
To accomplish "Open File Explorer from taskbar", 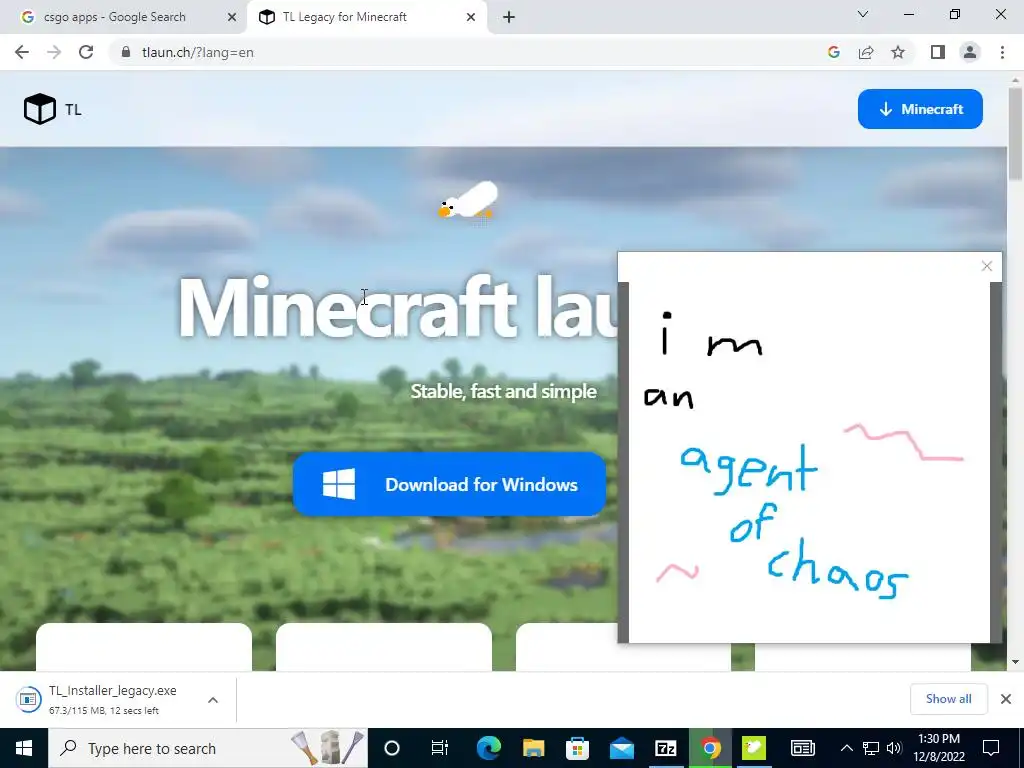I will coord(534,748).
